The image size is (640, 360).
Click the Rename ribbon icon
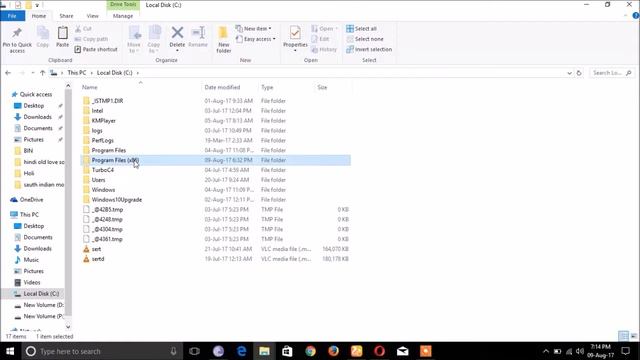198,33
